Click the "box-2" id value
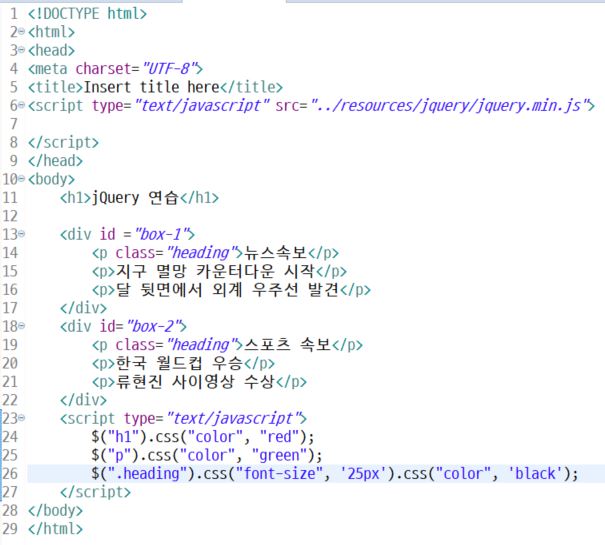The width and height of the screenshot is (605, 545). point(154,327)
